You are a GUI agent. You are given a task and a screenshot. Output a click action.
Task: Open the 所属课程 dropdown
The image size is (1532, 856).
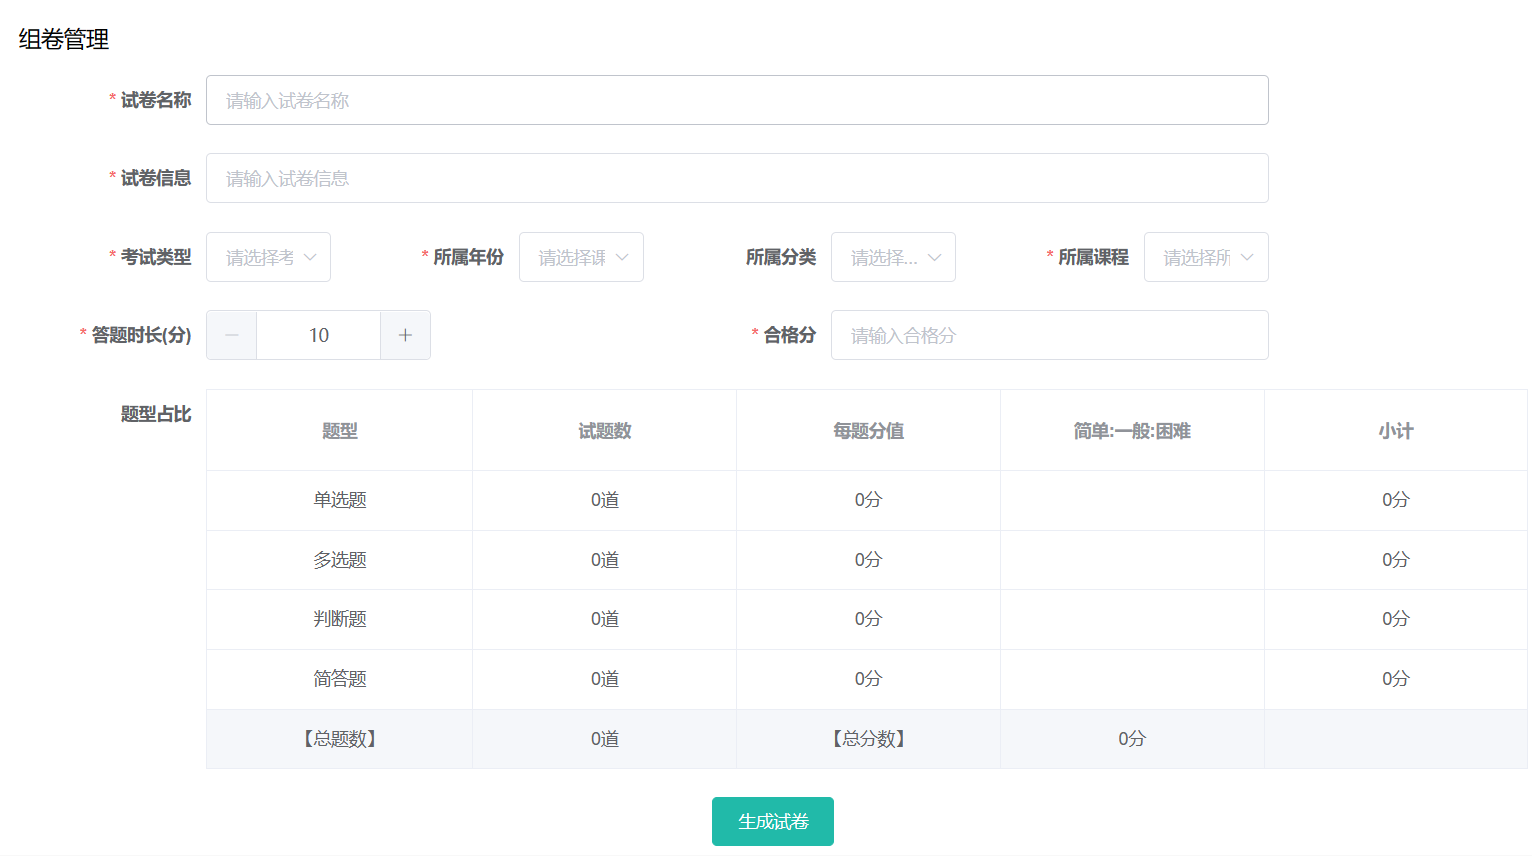(1206, 257)
